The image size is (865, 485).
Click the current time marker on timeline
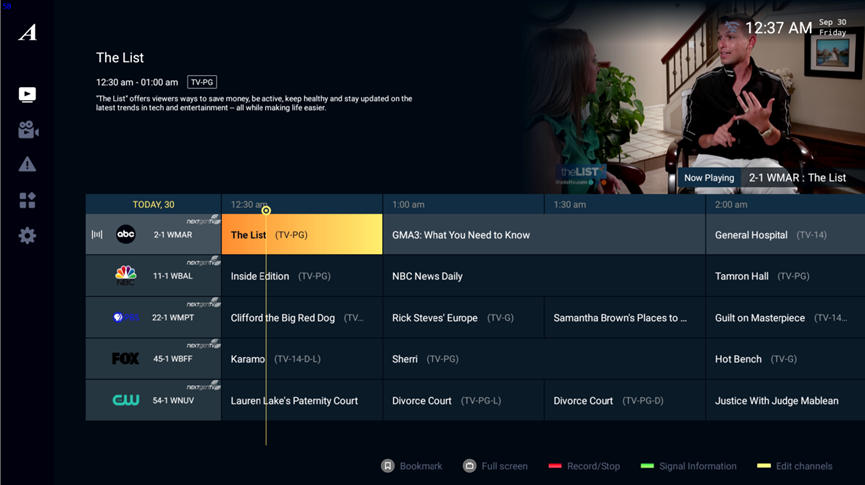(x=266, y=210)
